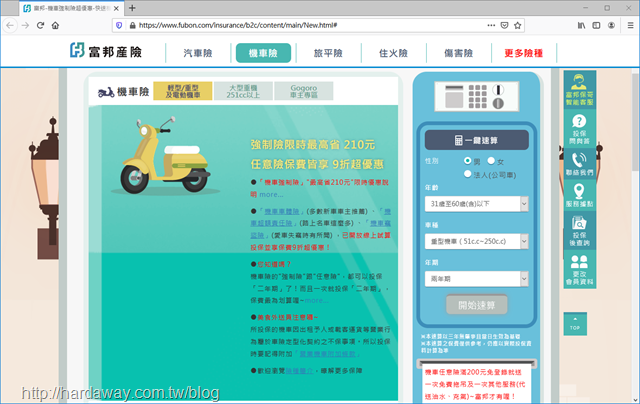The width and height of the screenshot is (640, 404).
Task: Click the 更改會員資料 member icon
Action: 580,270
